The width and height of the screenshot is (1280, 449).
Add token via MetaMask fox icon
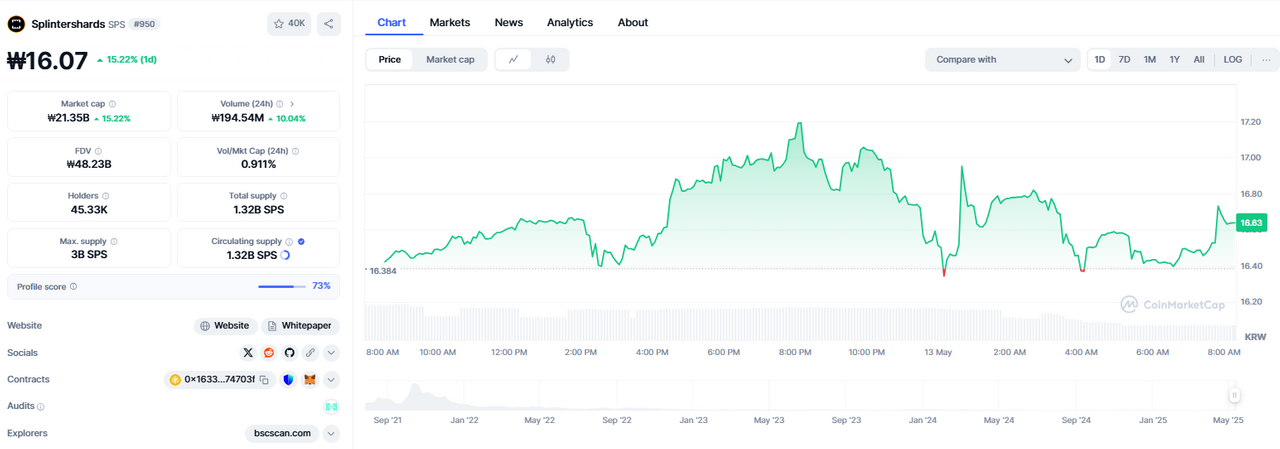310,380
